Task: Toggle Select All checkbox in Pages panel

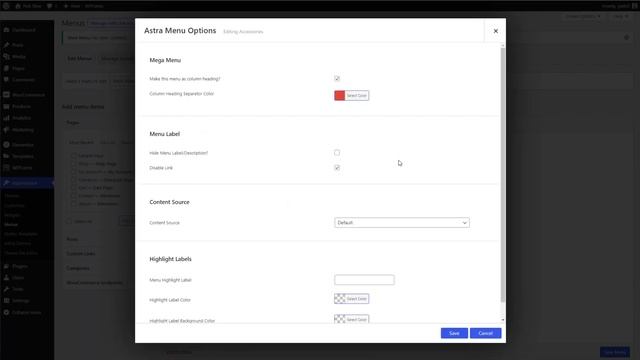Action: click(69, 221)
